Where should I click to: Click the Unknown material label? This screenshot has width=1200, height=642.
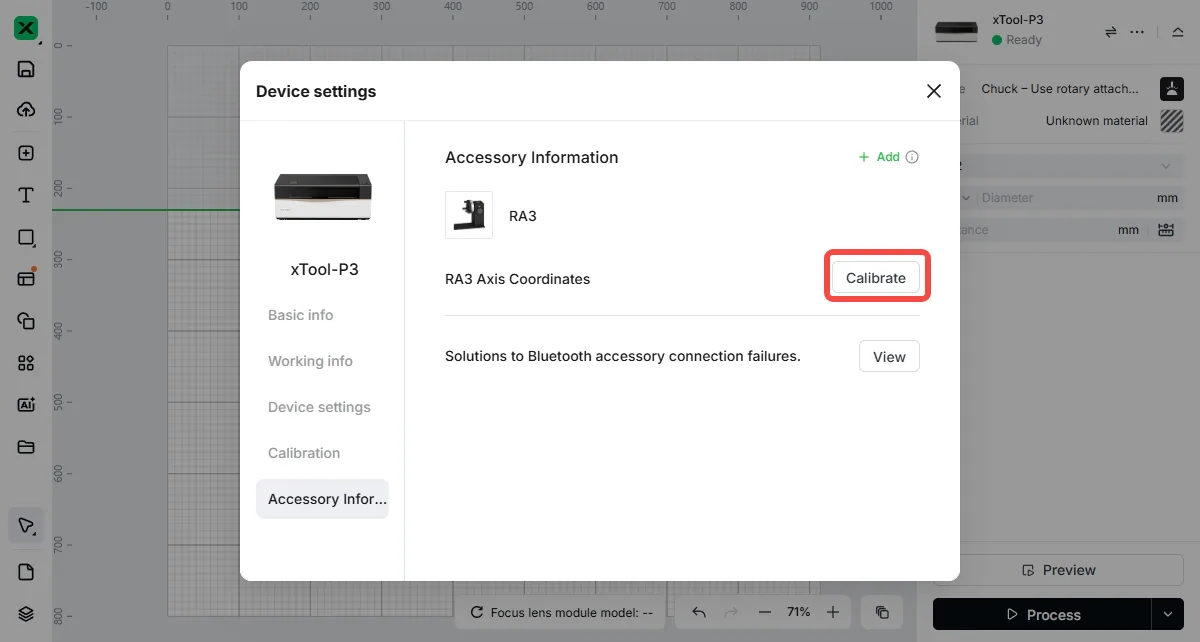1097,121
